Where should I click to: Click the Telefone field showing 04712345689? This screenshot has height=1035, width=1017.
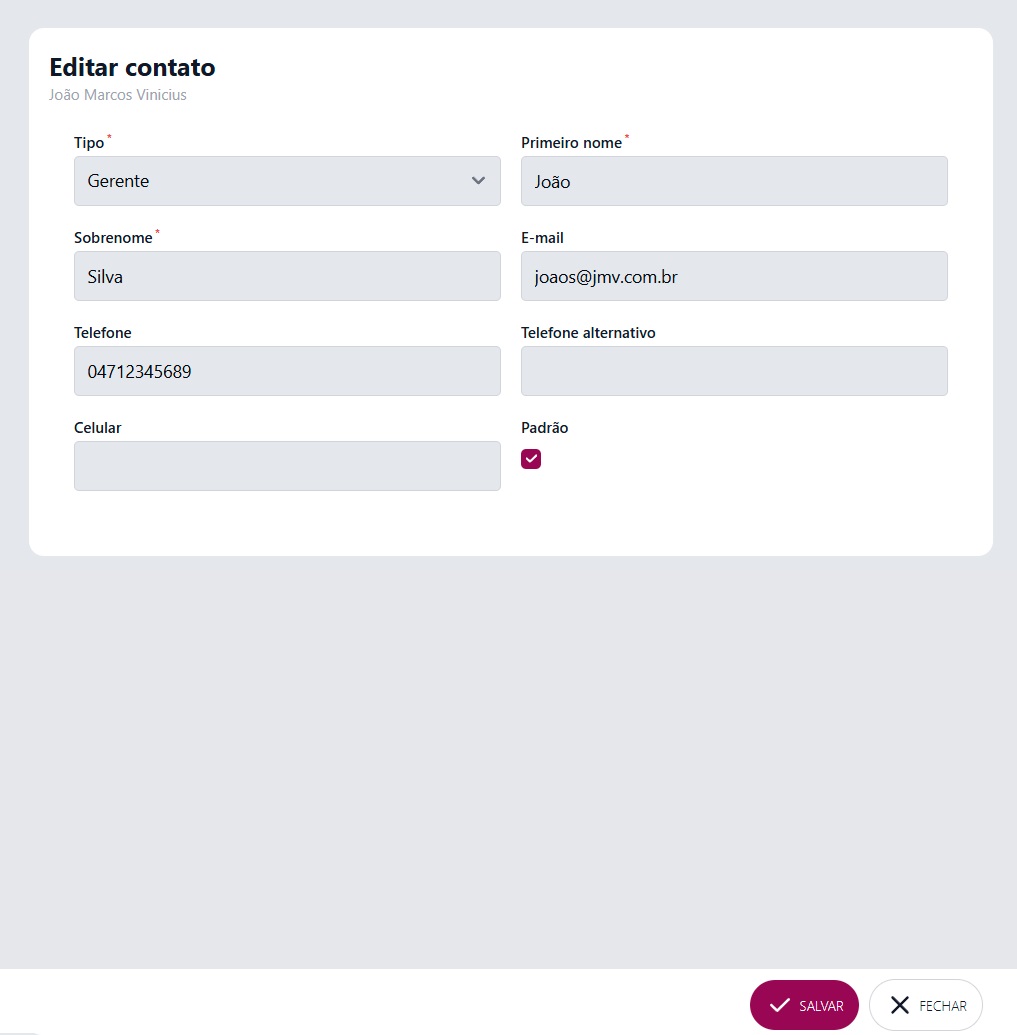287,371
